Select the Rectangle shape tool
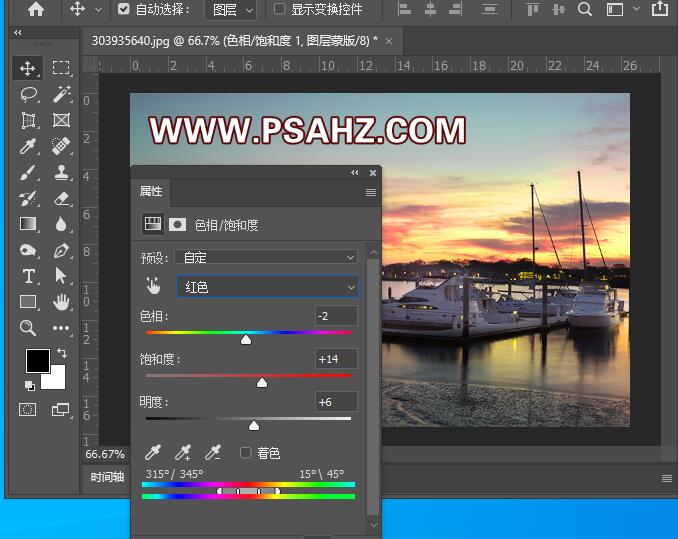Image resolution: width=678 pixels, height=539 pixels. point(28,302)
